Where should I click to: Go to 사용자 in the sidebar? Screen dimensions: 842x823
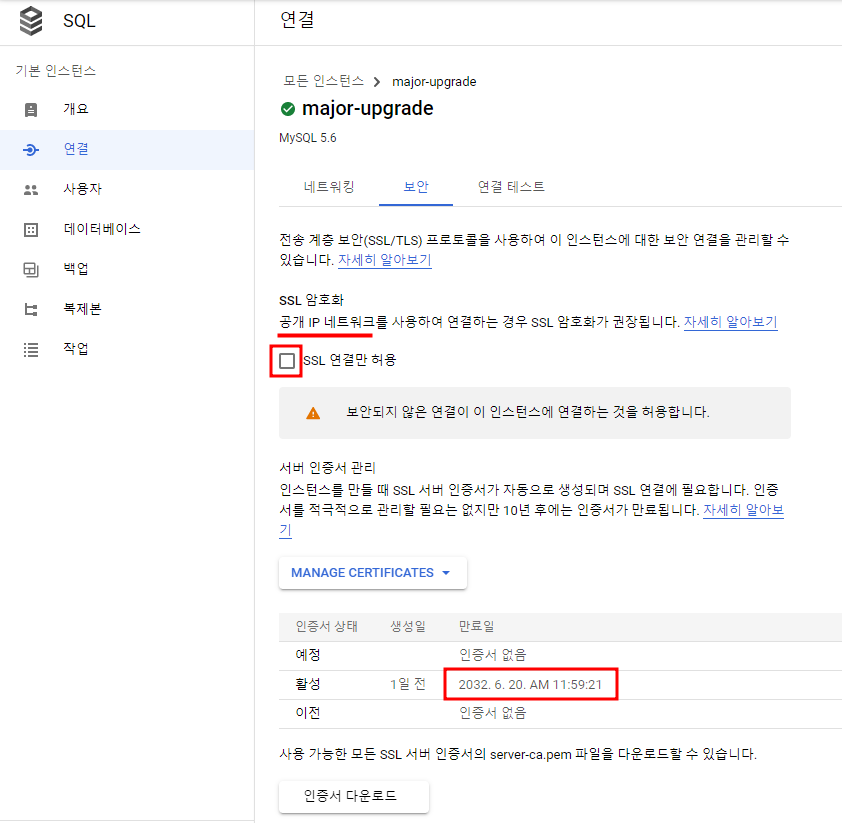coord(127,190)
